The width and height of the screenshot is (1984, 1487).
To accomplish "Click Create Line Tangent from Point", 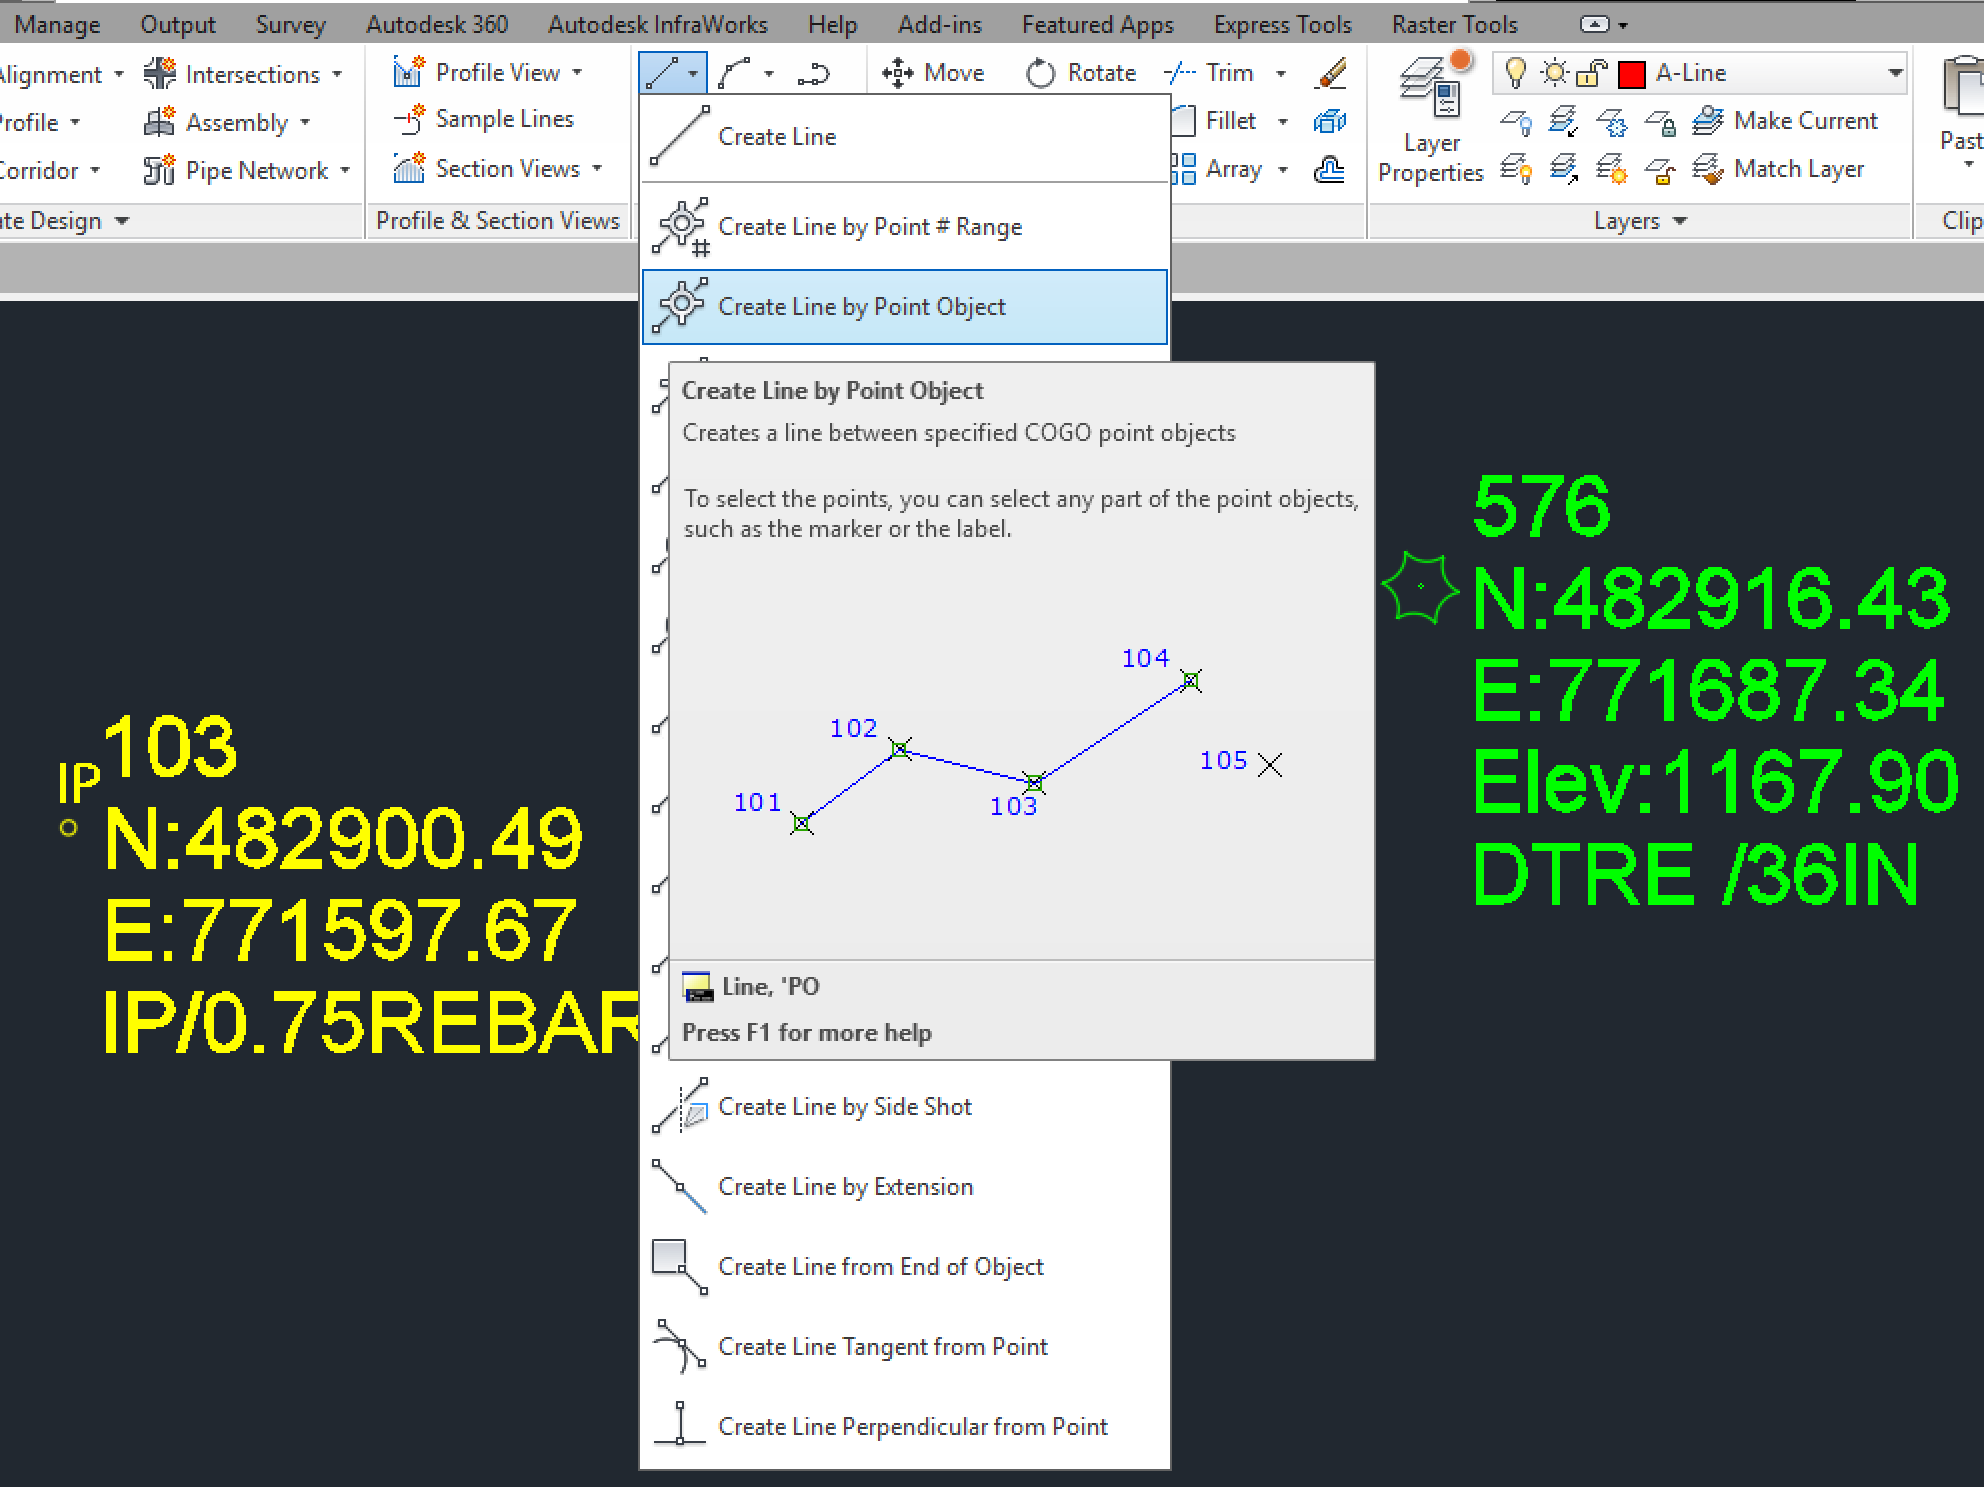I will (x=882, y=1346).
